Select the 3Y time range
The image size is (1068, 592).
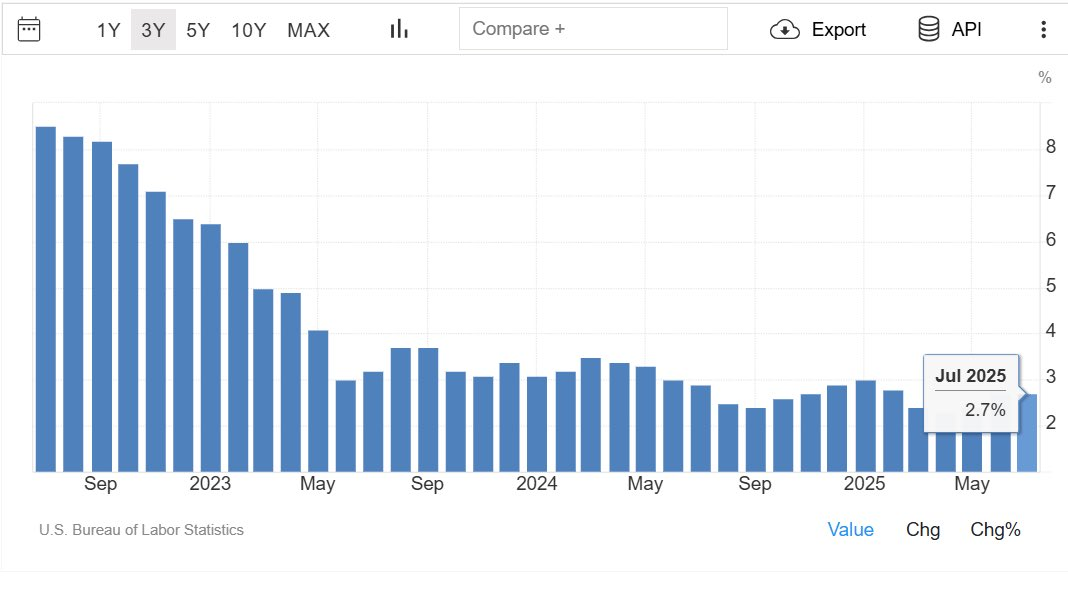tap(153, 30)
